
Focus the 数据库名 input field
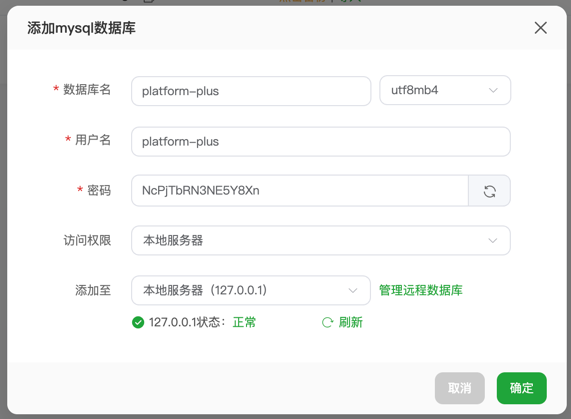click(251, 91)
